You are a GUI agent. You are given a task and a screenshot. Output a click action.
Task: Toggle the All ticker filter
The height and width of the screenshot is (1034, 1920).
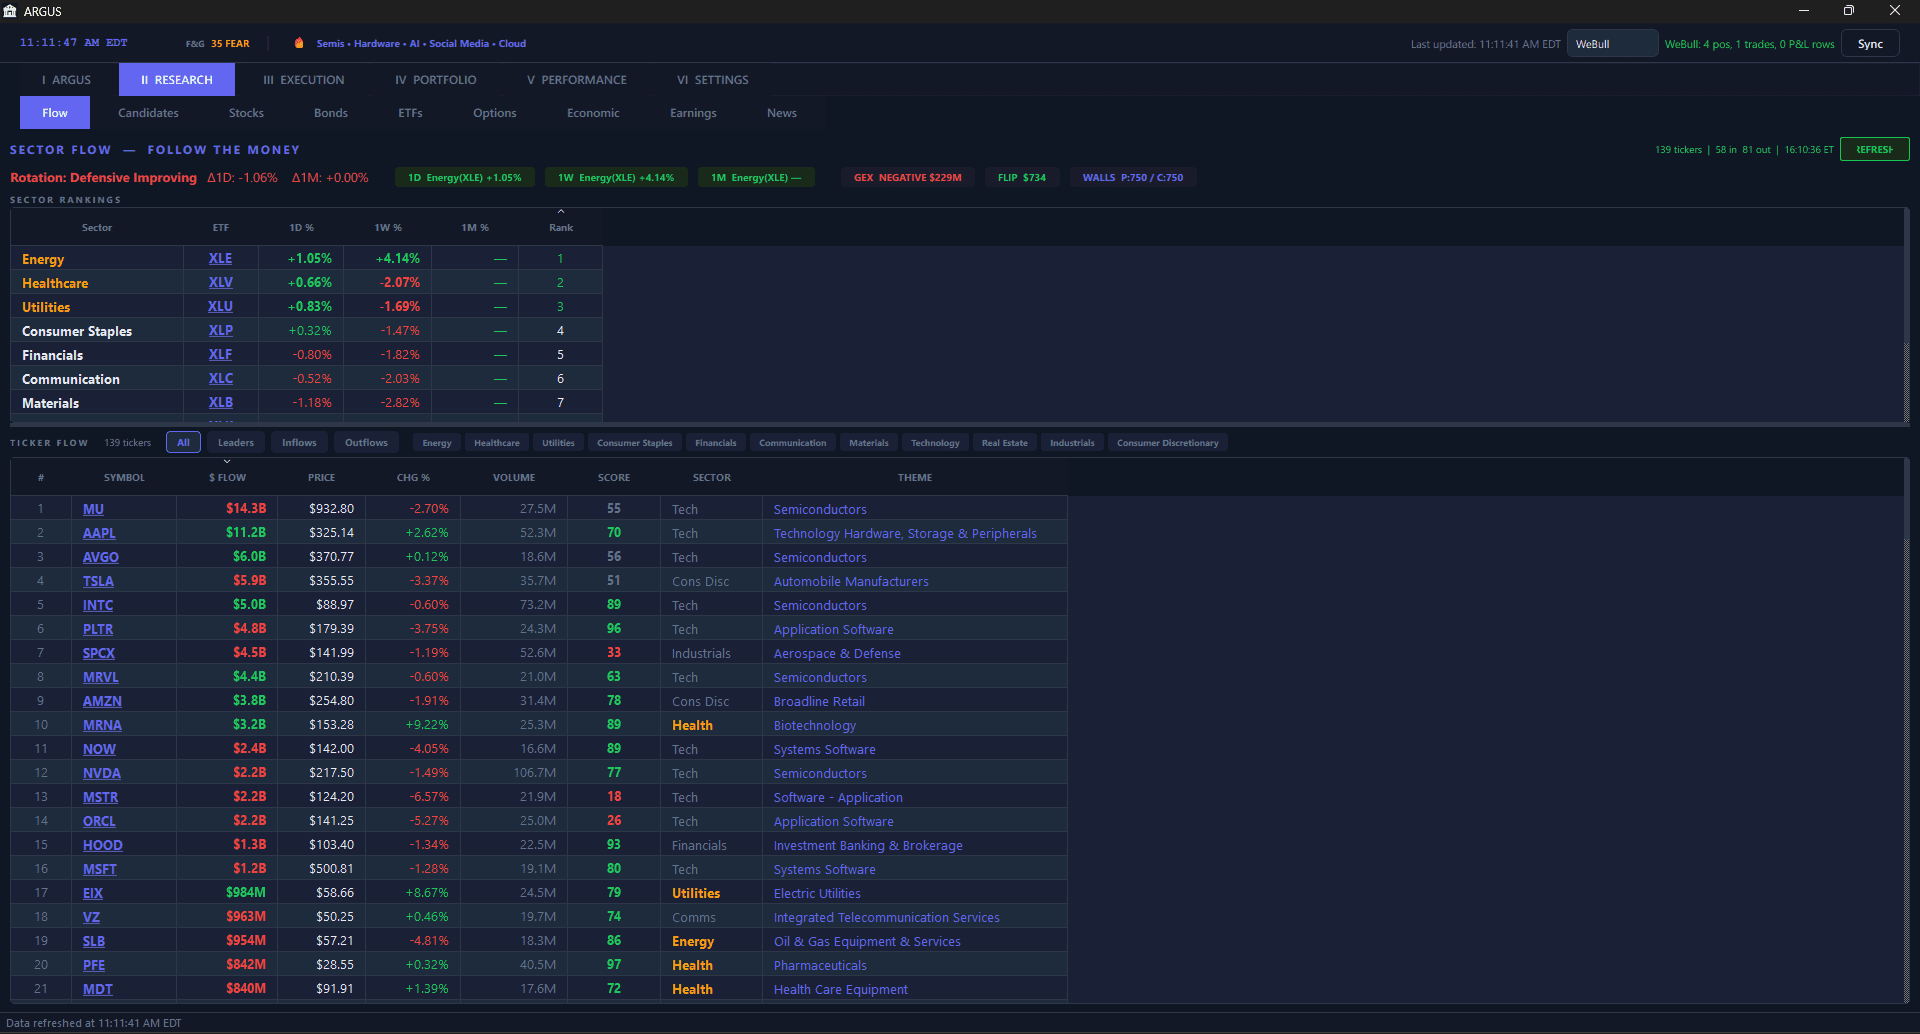(x=183, y=443)
